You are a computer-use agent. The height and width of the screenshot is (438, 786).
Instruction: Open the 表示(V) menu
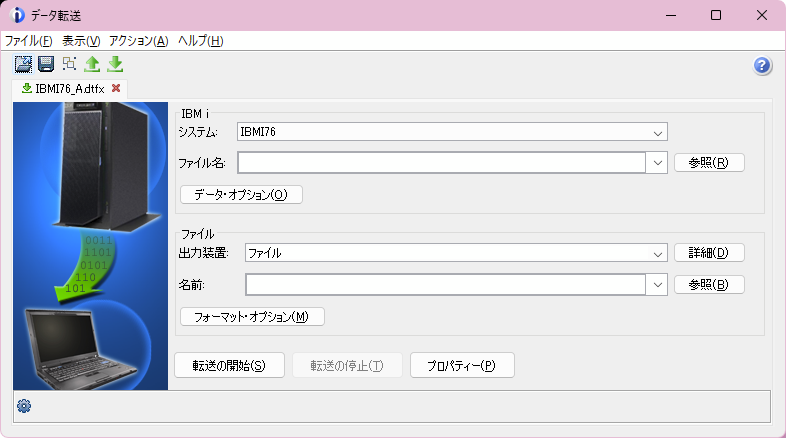tap(81, 41)
